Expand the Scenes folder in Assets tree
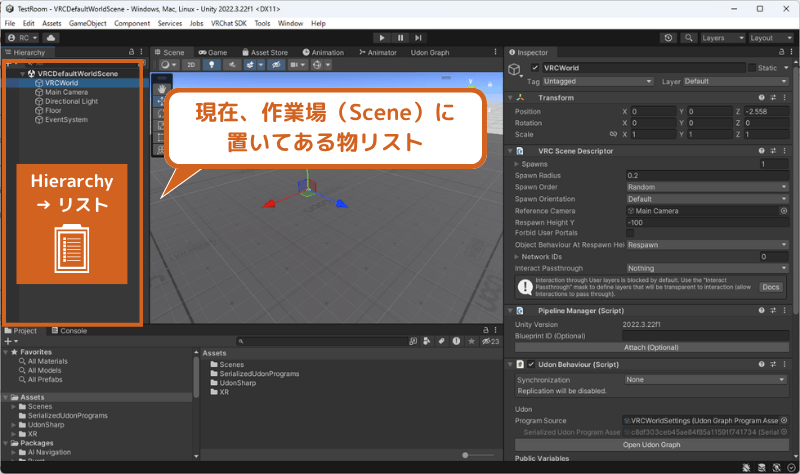800x474 pixels. tap(13, 407)
